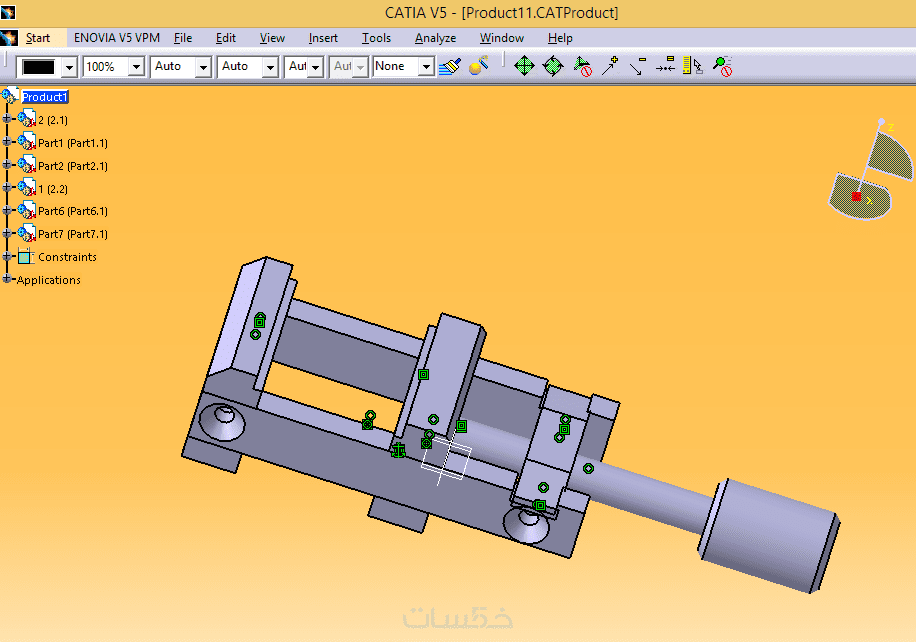This screenshot has width=916, height=642.
Task: Click the vise handle cylinder in 3D view
Action: click(769, 535)
